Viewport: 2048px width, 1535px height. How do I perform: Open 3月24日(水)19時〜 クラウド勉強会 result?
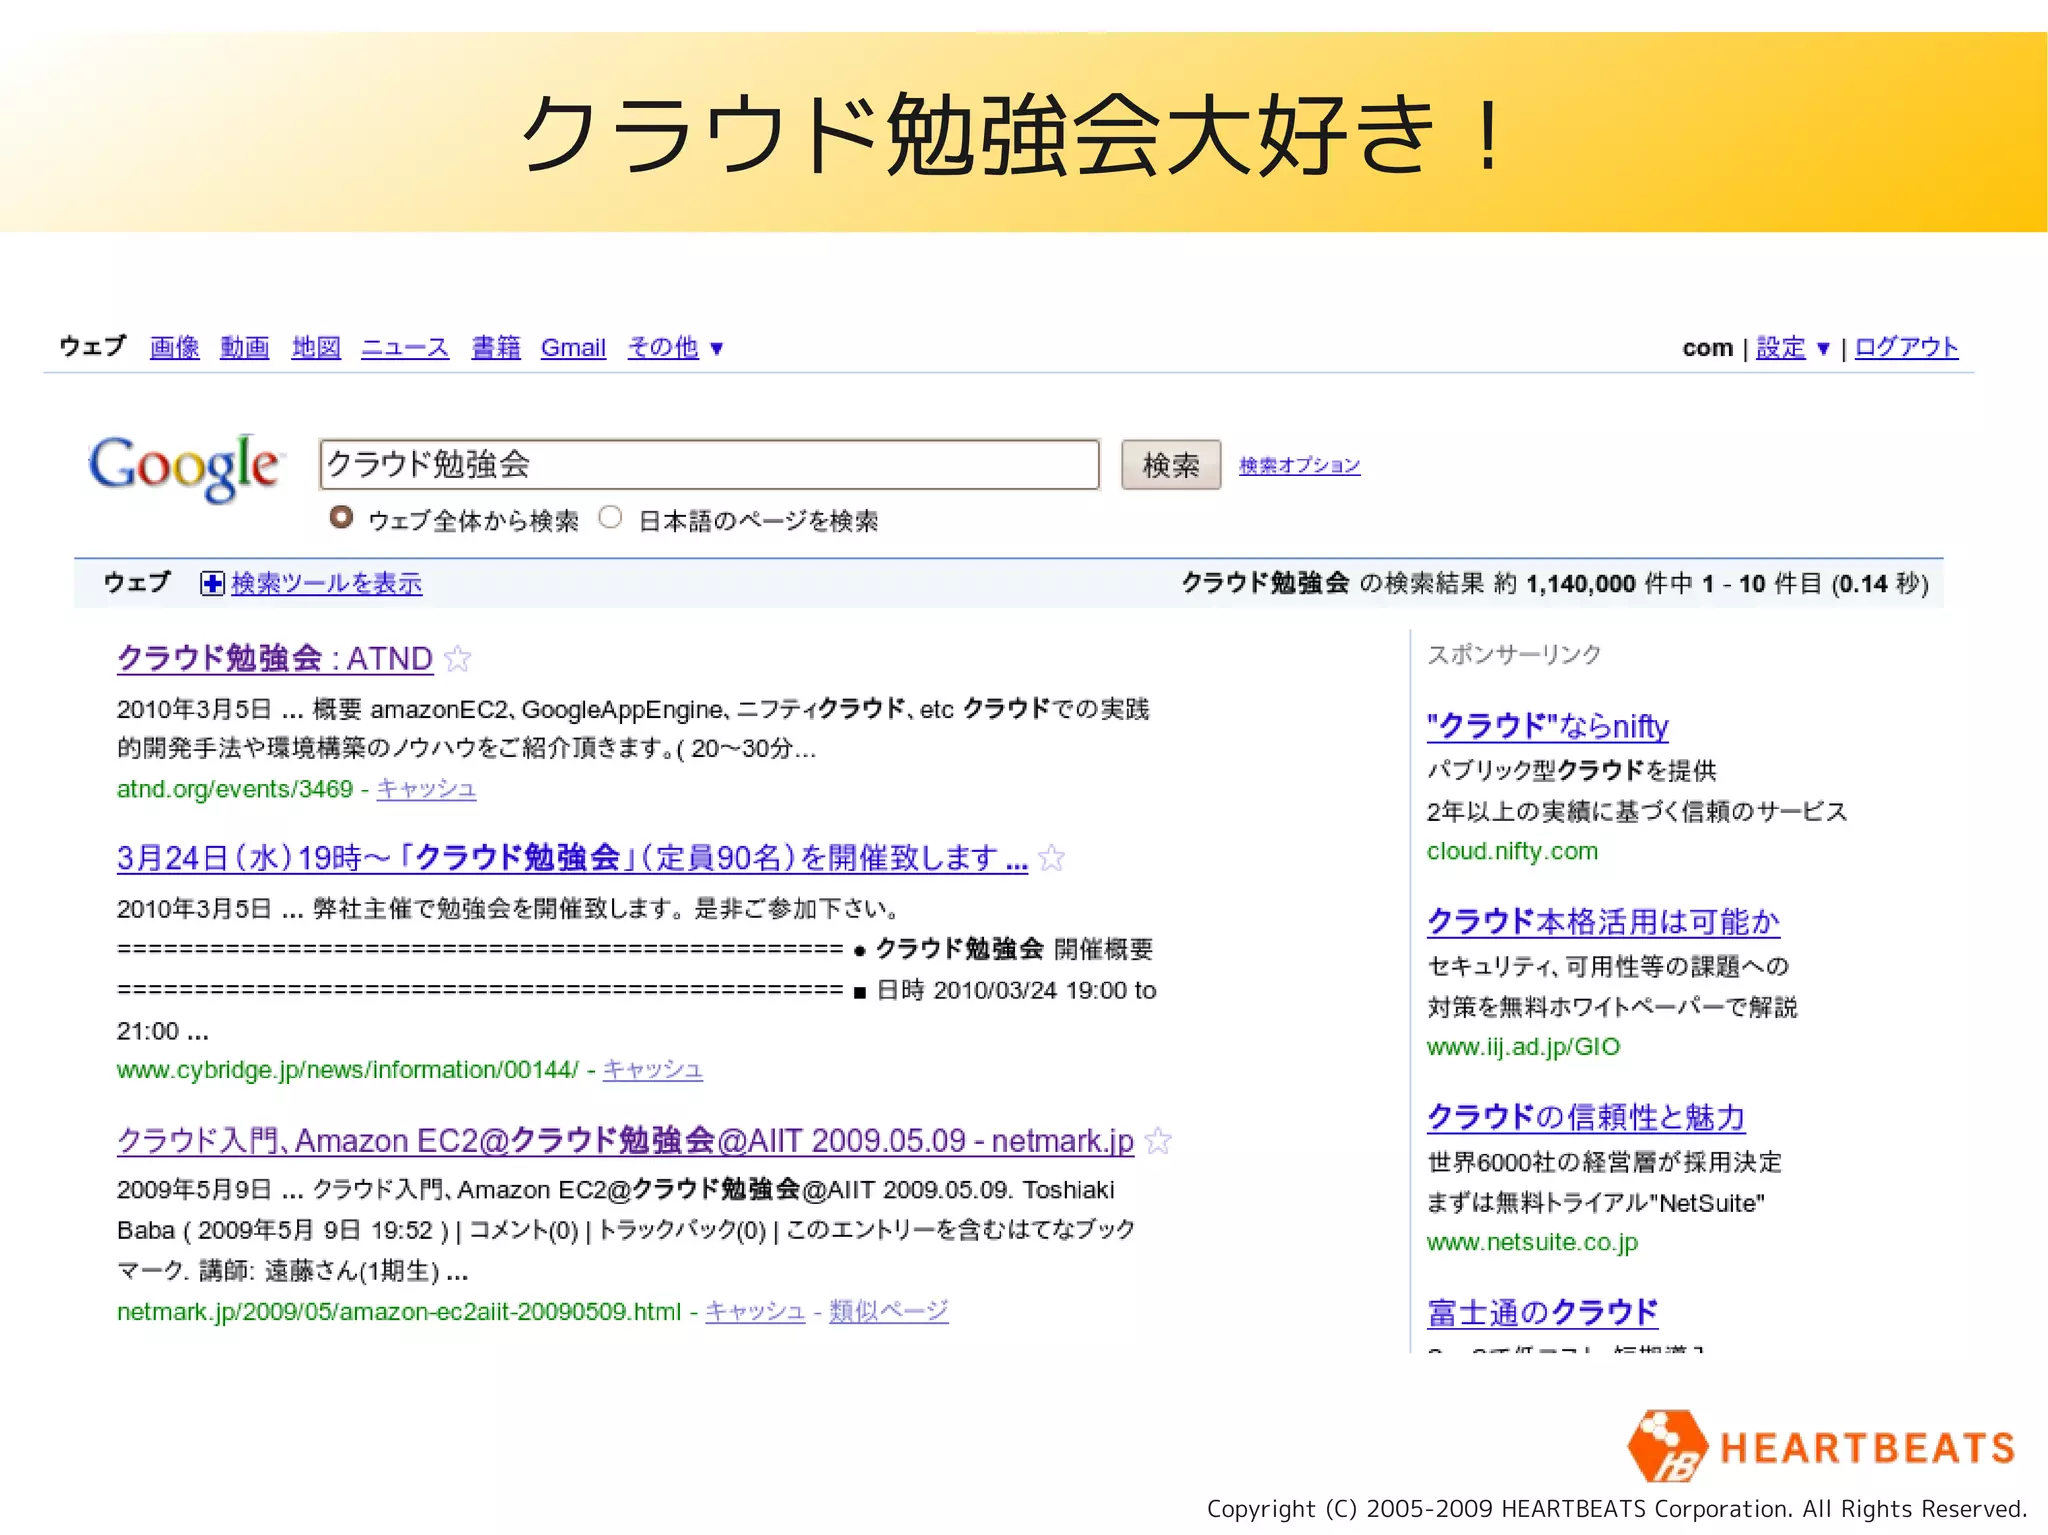pos(572,858)
